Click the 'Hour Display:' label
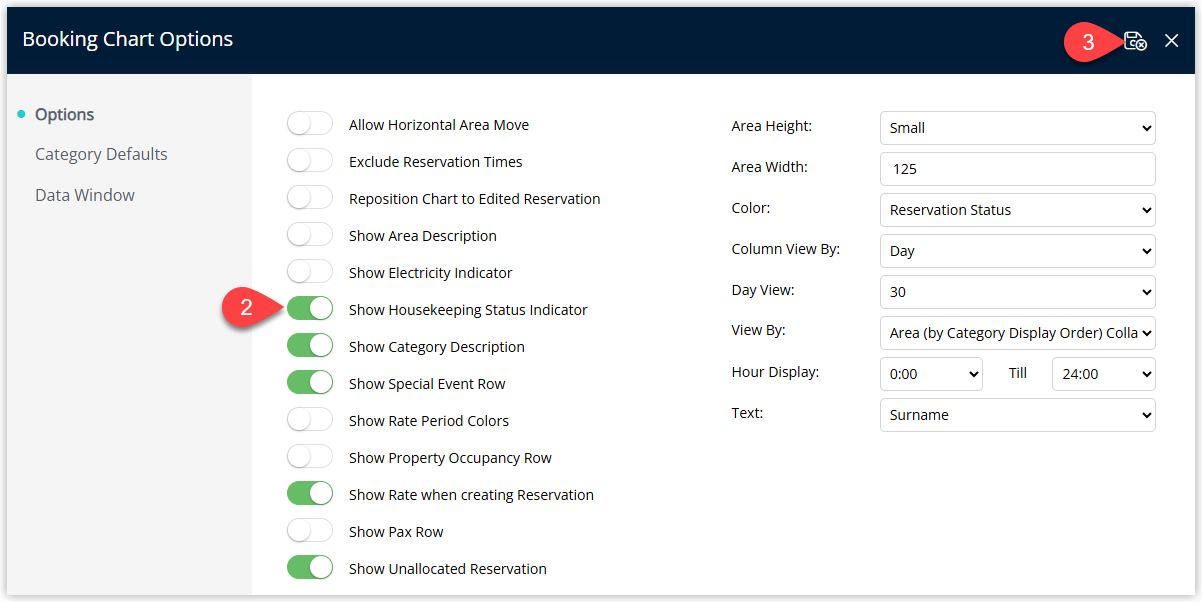This screenshot has width=1203, height=603. point(776,372)
